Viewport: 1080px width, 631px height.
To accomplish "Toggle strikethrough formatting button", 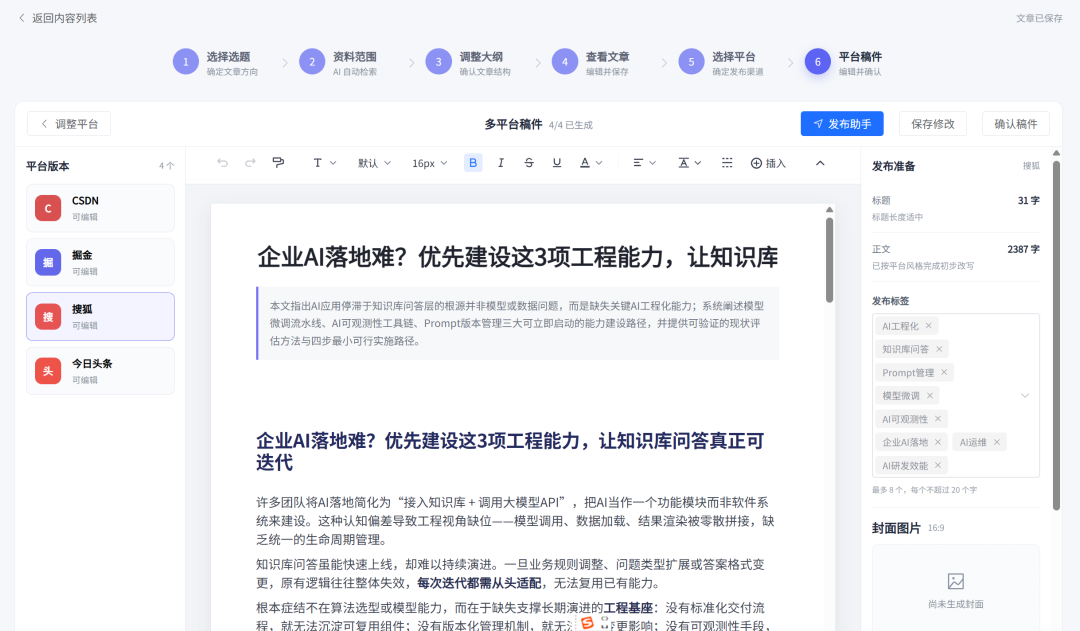I will point(529,163).
